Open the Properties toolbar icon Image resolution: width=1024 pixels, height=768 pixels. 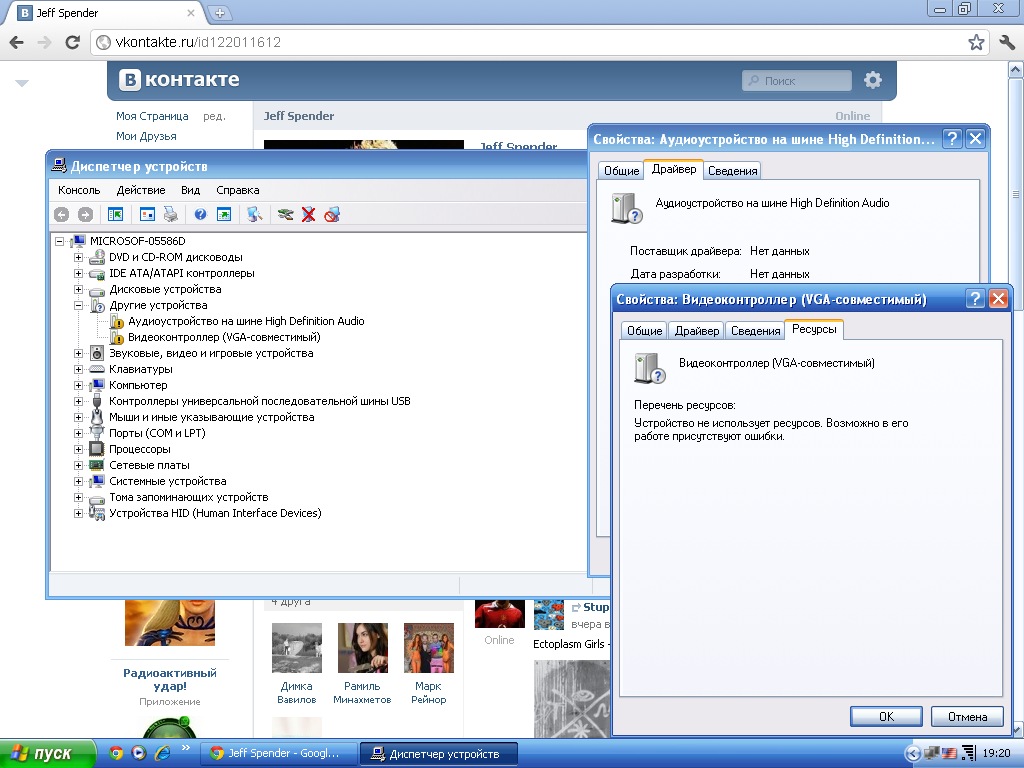[147, 214]
